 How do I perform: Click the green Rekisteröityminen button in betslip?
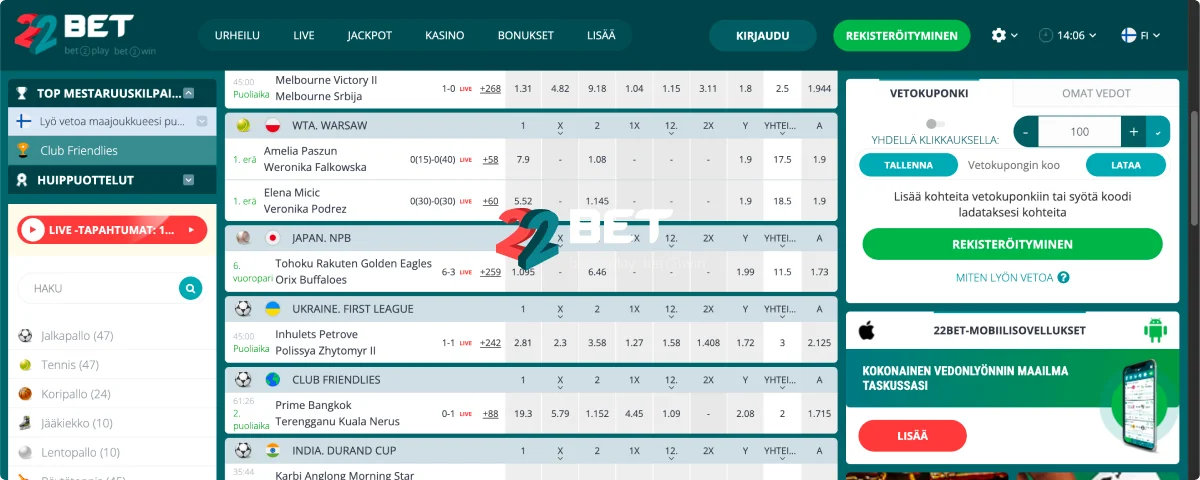coord(1013,244)
